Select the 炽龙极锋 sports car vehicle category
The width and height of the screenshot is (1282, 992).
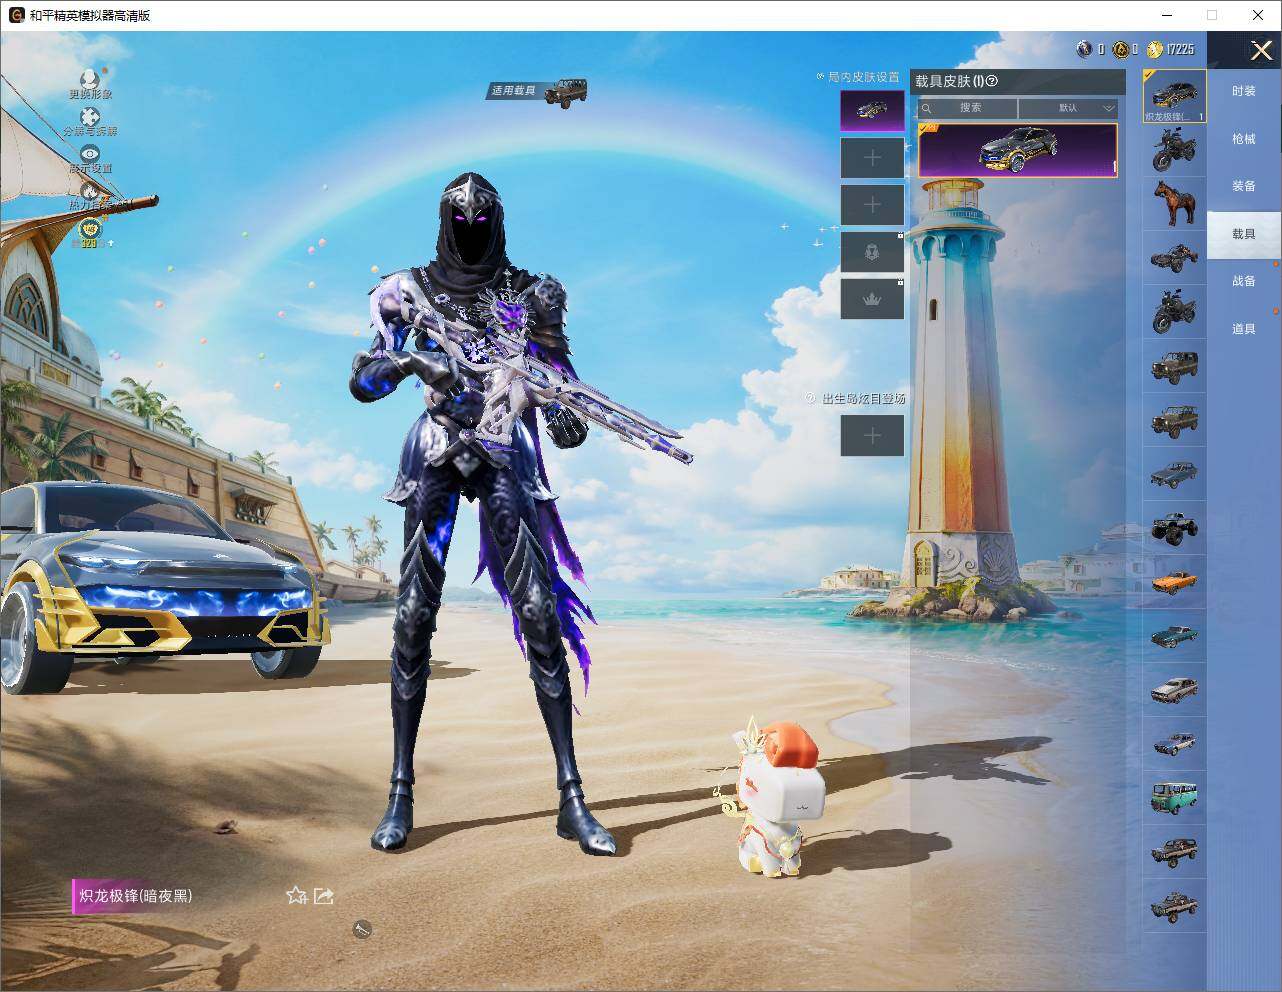pyautogui.click(x=1175, y=96)
